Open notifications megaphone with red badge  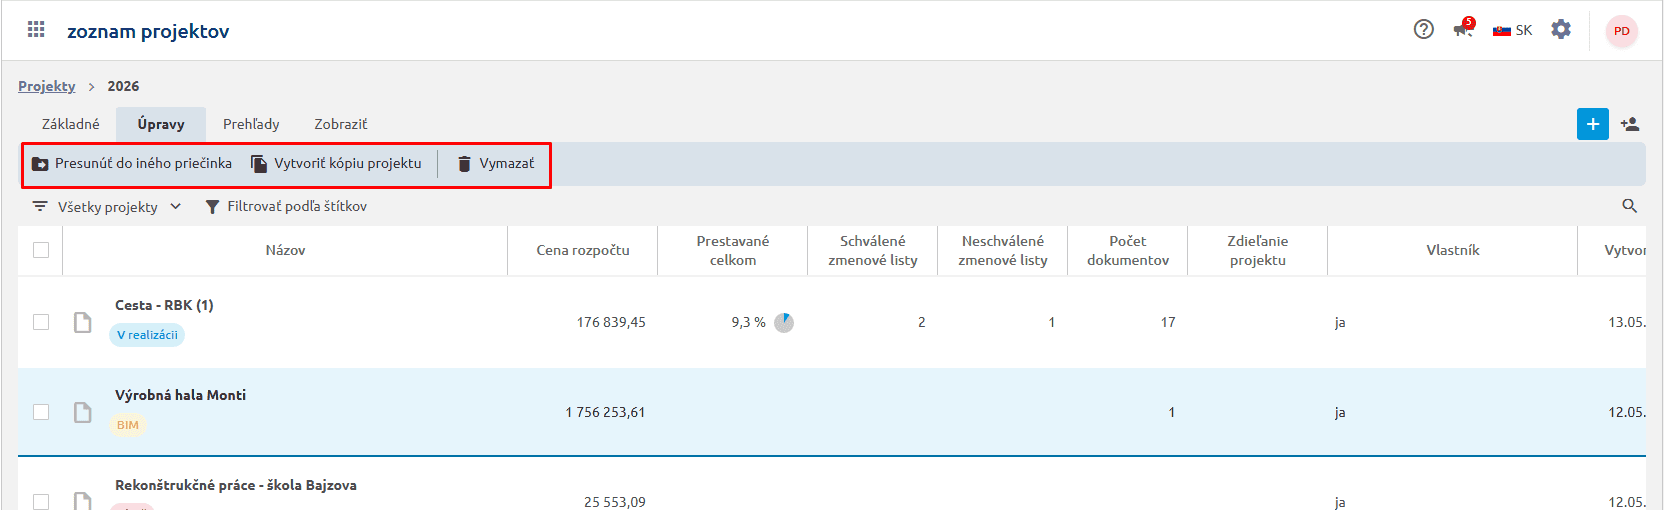click(x=1464, y=28)
